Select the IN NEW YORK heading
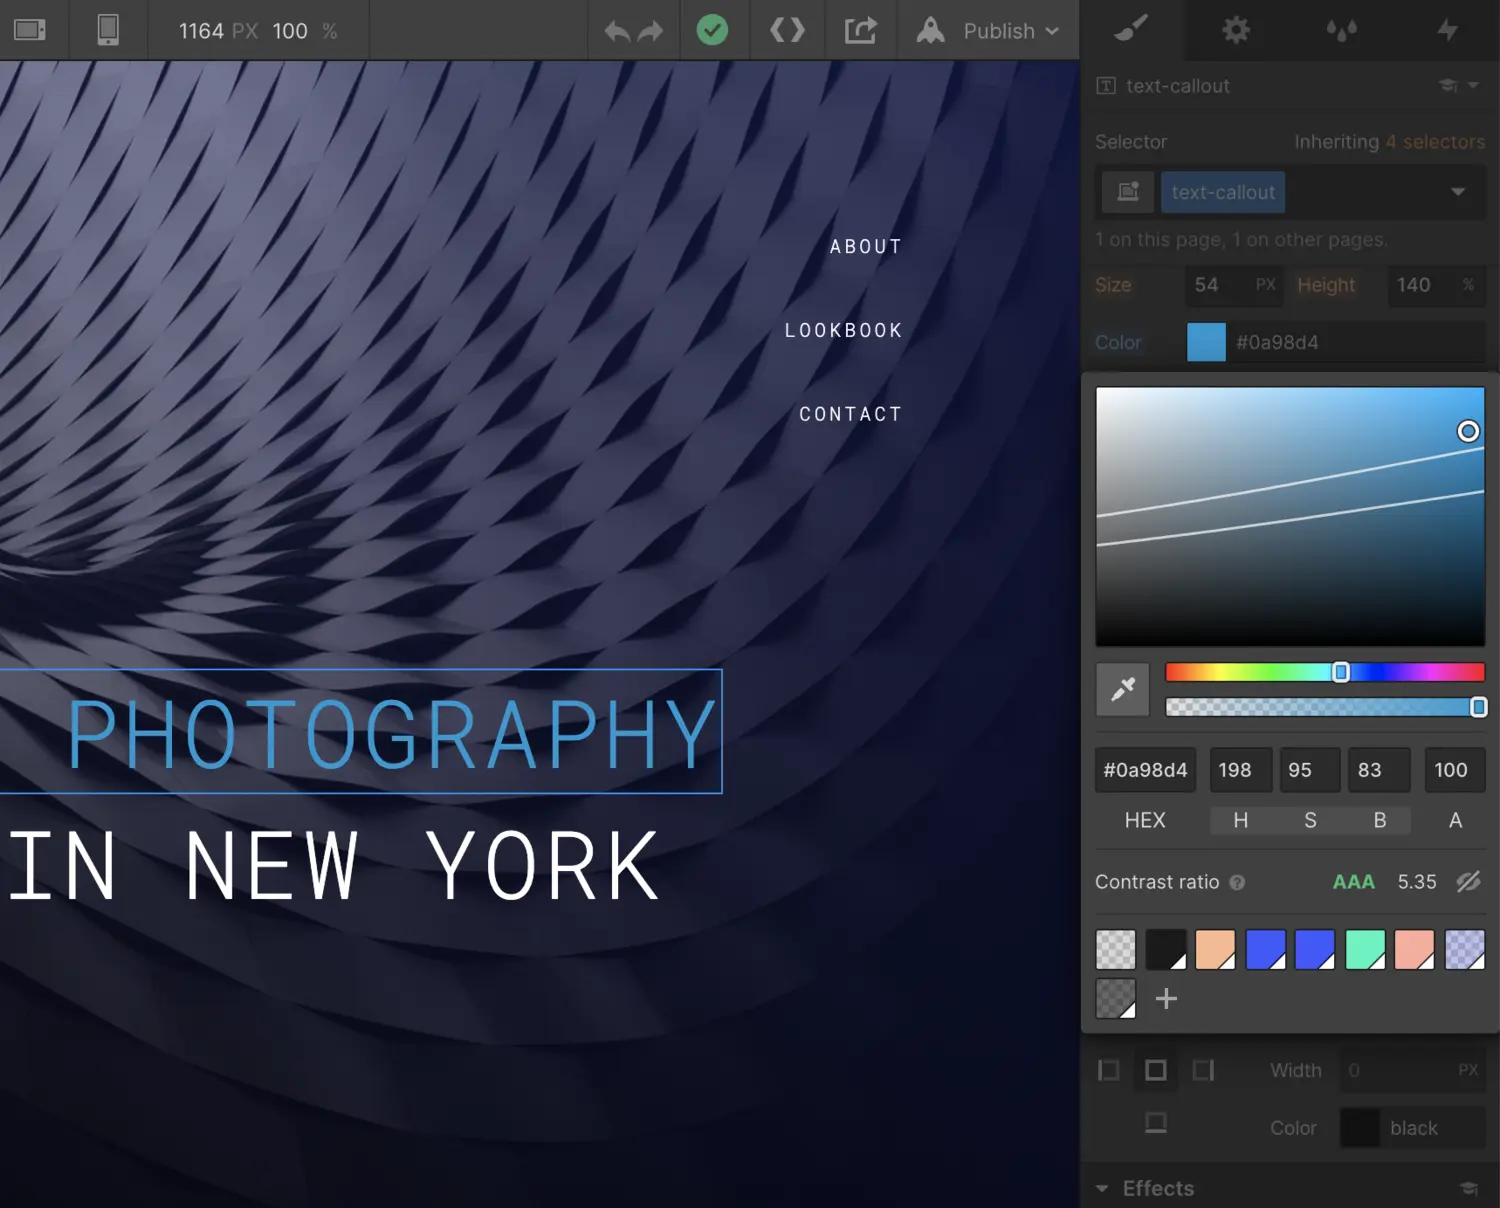Image resolution: width=1500 pixels, height=1208 pixels. click(333, 866)
